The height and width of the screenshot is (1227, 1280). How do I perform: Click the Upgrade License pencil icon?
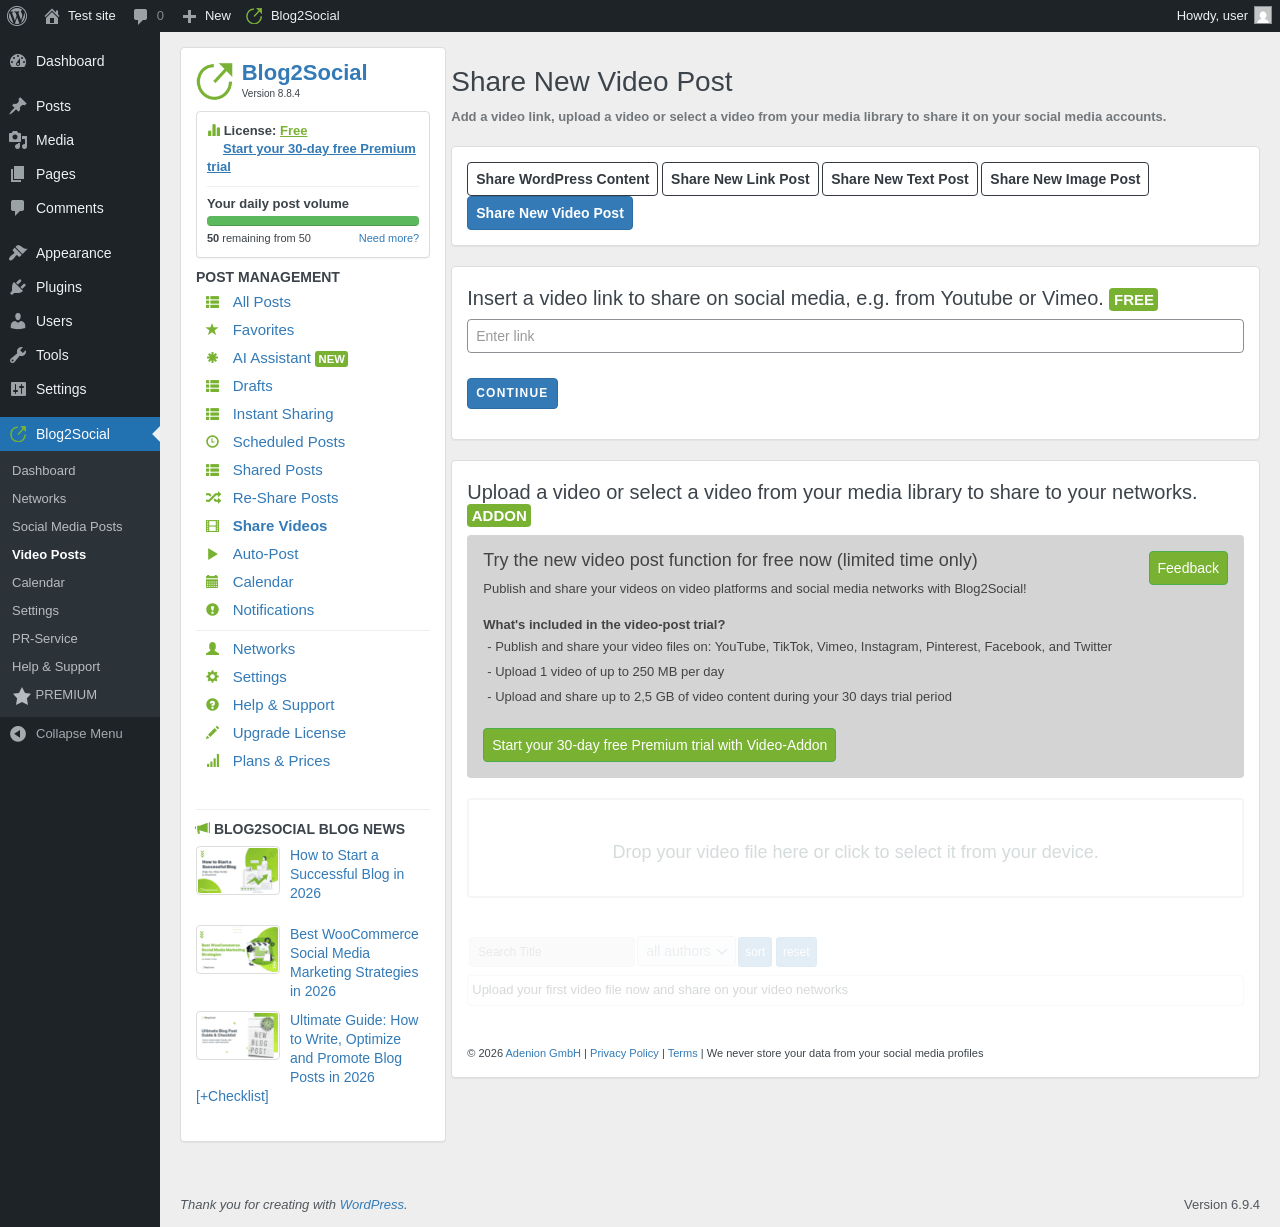212,733
